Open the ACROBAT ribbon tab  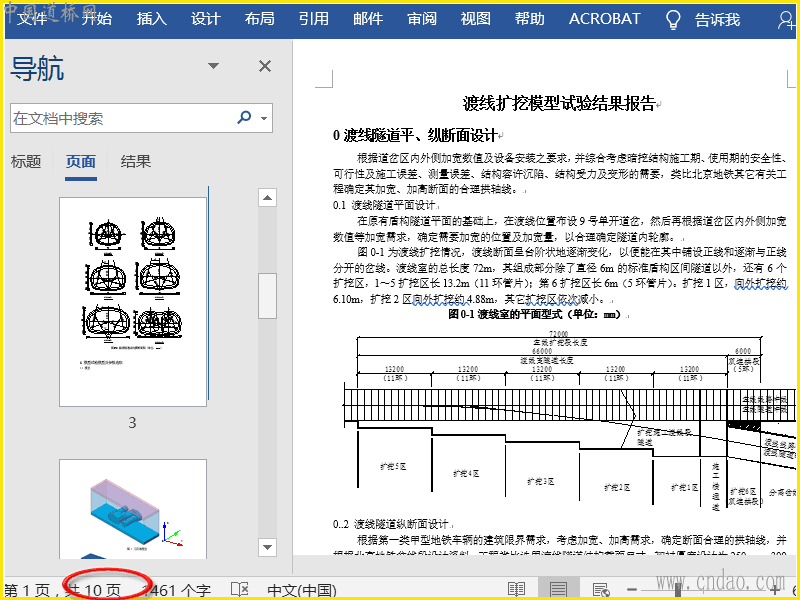pyautogui.click(x=605, y=19)
